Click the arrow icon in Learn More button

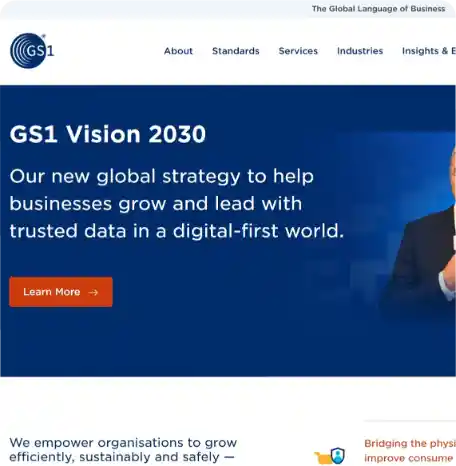tap(93, 292)
